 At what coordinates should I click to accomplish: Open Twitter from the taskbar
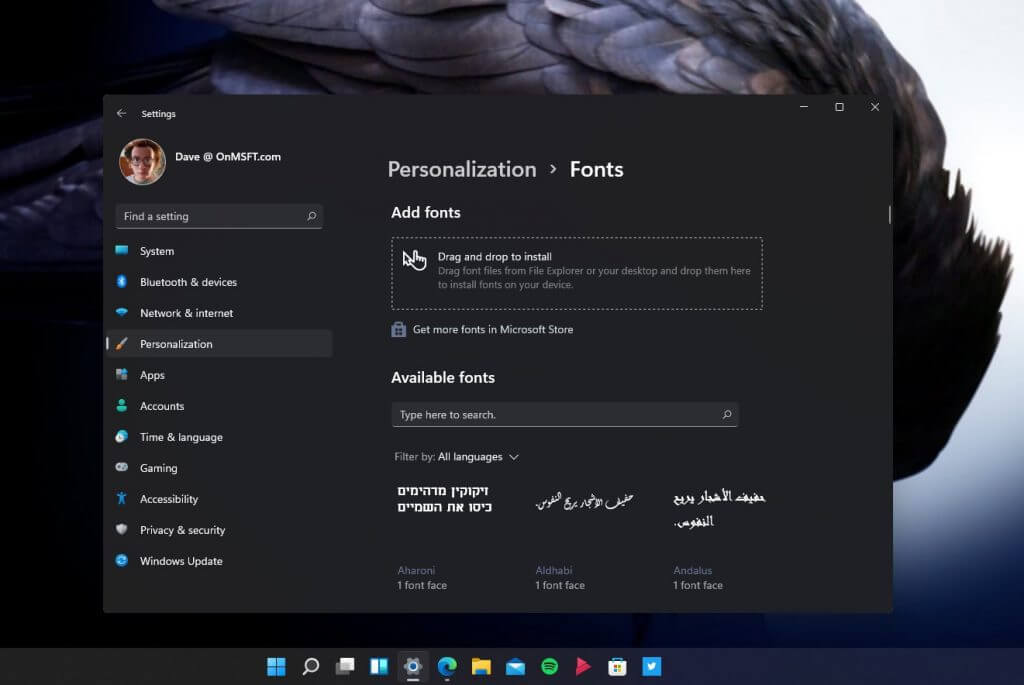(652, 665)
